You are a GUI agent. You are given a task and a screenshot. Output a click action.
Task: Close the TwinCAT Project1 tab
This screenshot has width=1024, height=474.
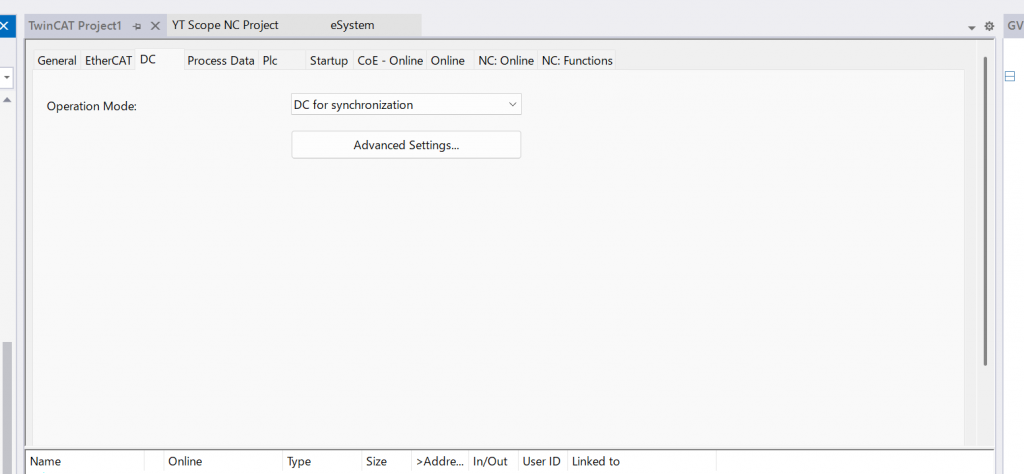(155, 25)
